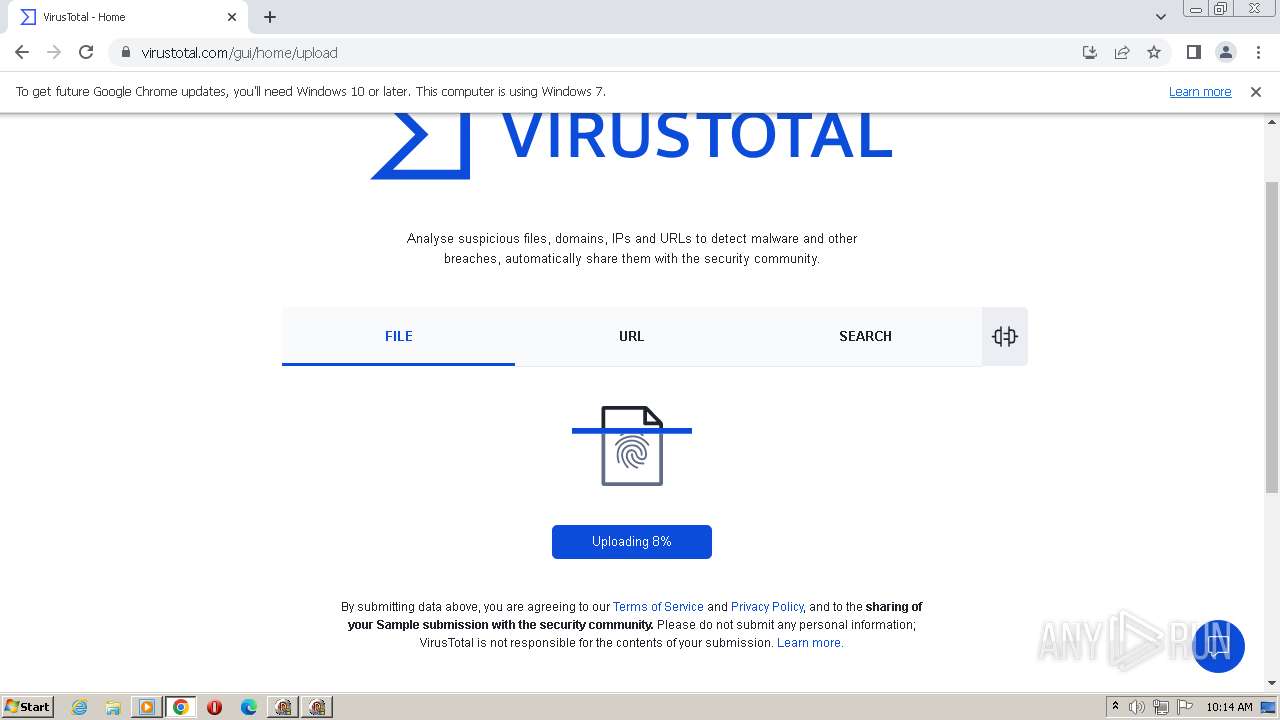Bookmark this page with star
Image resolution: width=1280 pixels, height=720 pixels.
click(1154, 52)
